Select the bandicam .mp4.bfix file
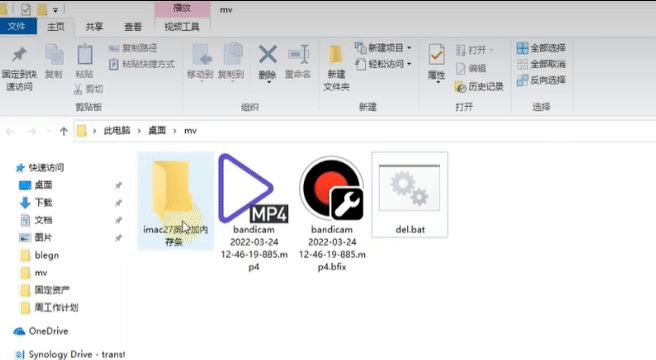Screen dimensions: 656x360 [x=332, y=212]
